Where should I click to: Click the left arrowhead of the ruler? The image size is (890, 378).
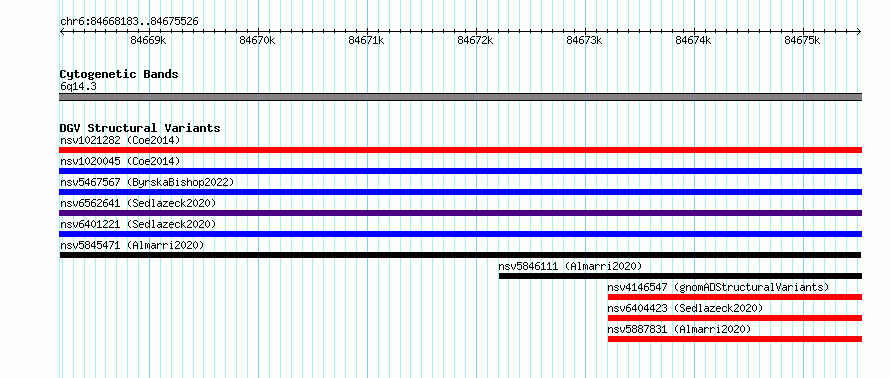pos(62,31)
